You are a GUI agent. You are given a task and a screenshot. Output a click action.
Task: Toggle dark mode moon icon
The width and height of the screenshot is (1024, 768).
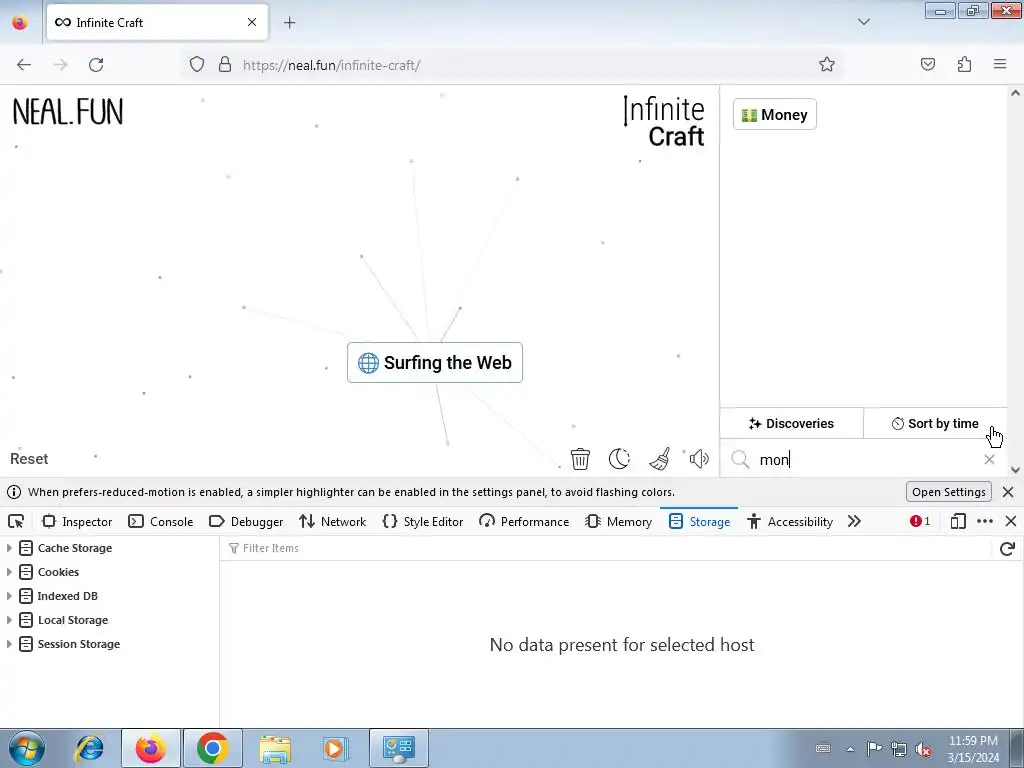tap(619, 458)
